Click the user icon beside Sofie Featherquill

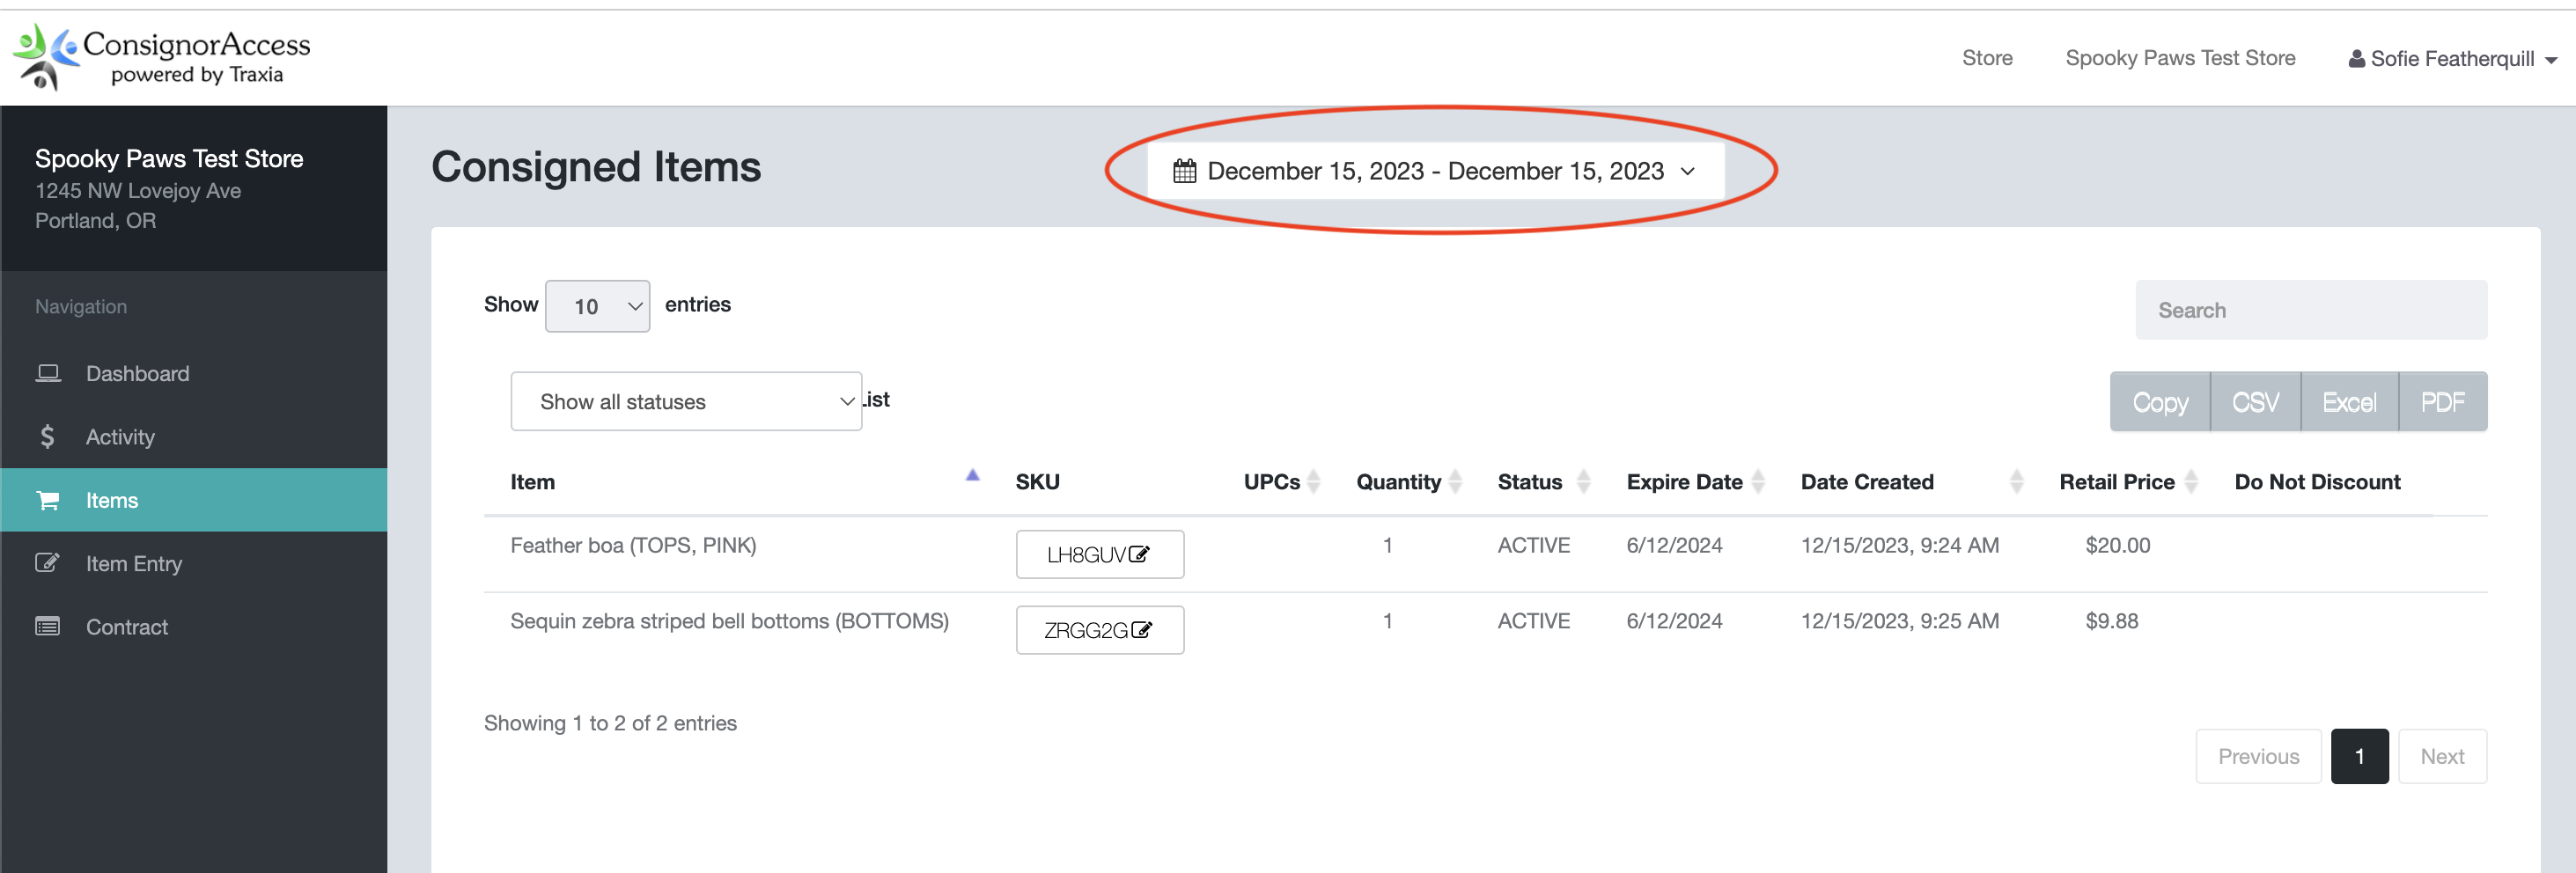(2357, 59)
